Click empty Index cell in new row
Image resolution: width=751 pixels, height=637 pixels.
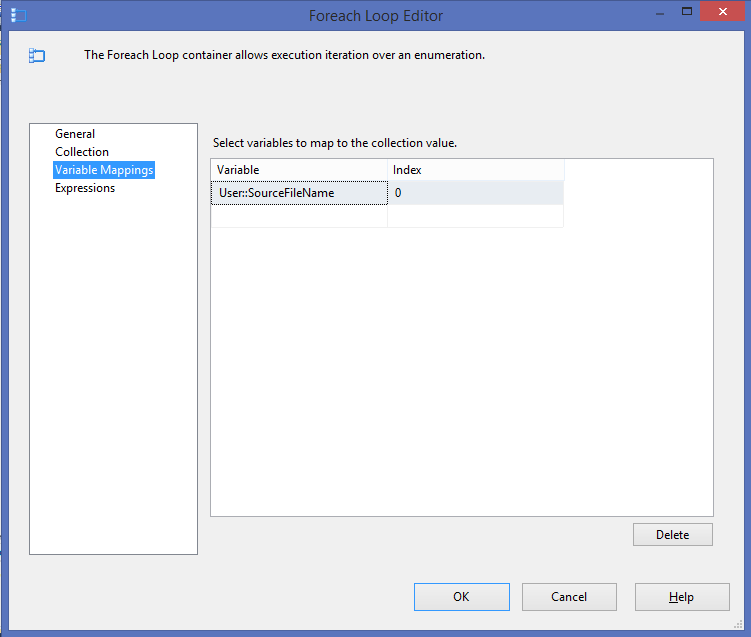click(475, 216)
